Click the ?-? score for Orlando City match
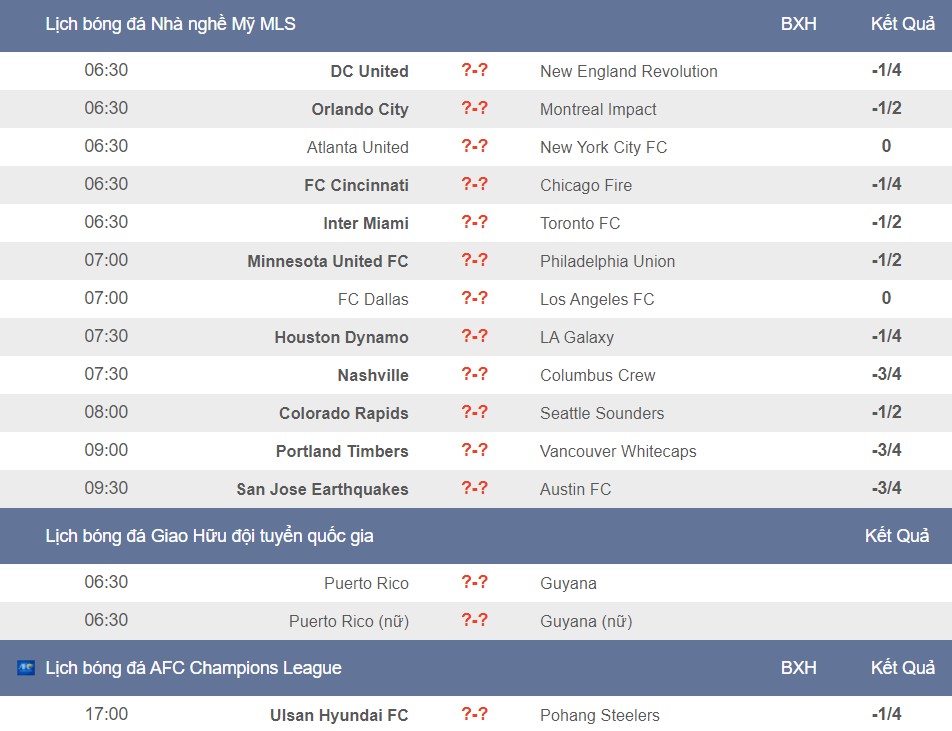 coord(474,109)
